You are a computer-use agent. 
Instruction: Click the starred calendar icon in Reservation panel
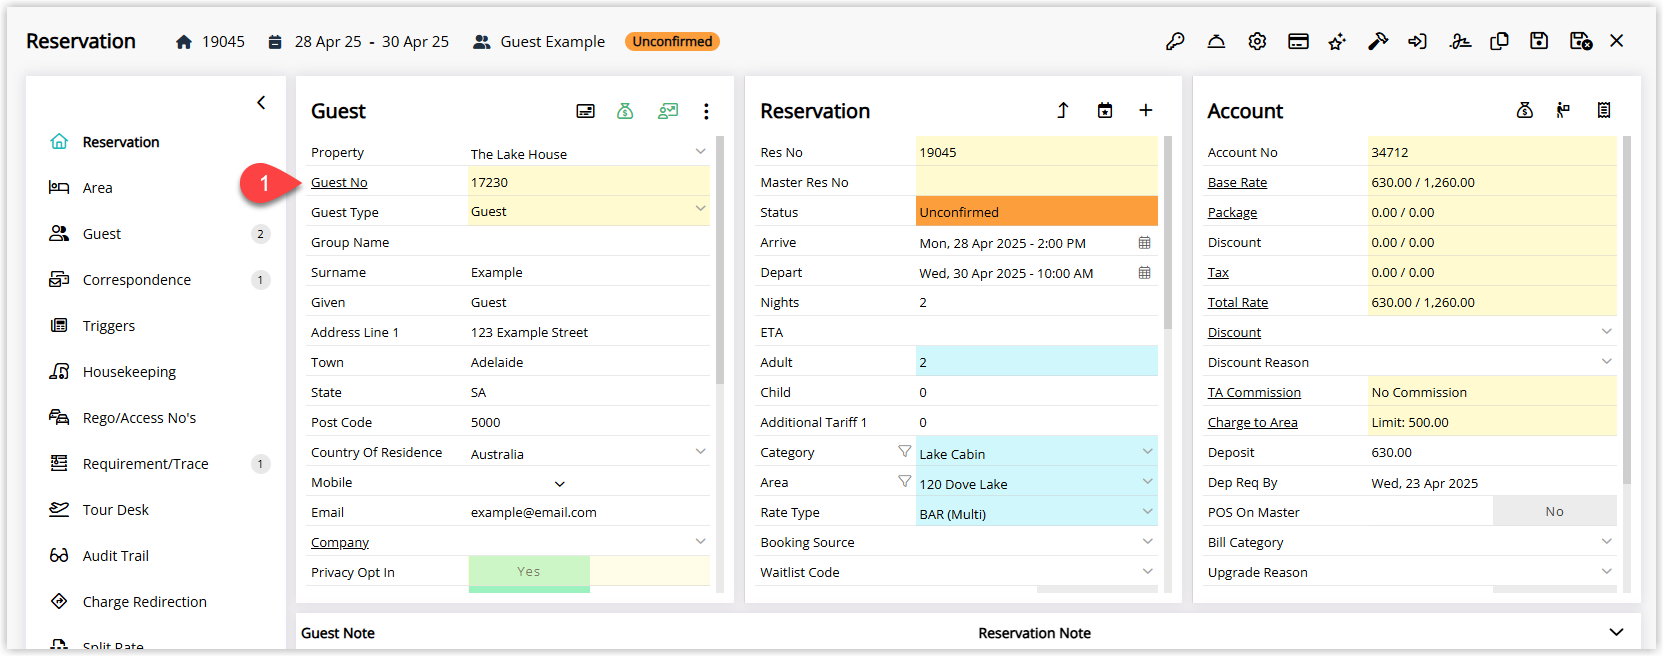point(1105,110)
